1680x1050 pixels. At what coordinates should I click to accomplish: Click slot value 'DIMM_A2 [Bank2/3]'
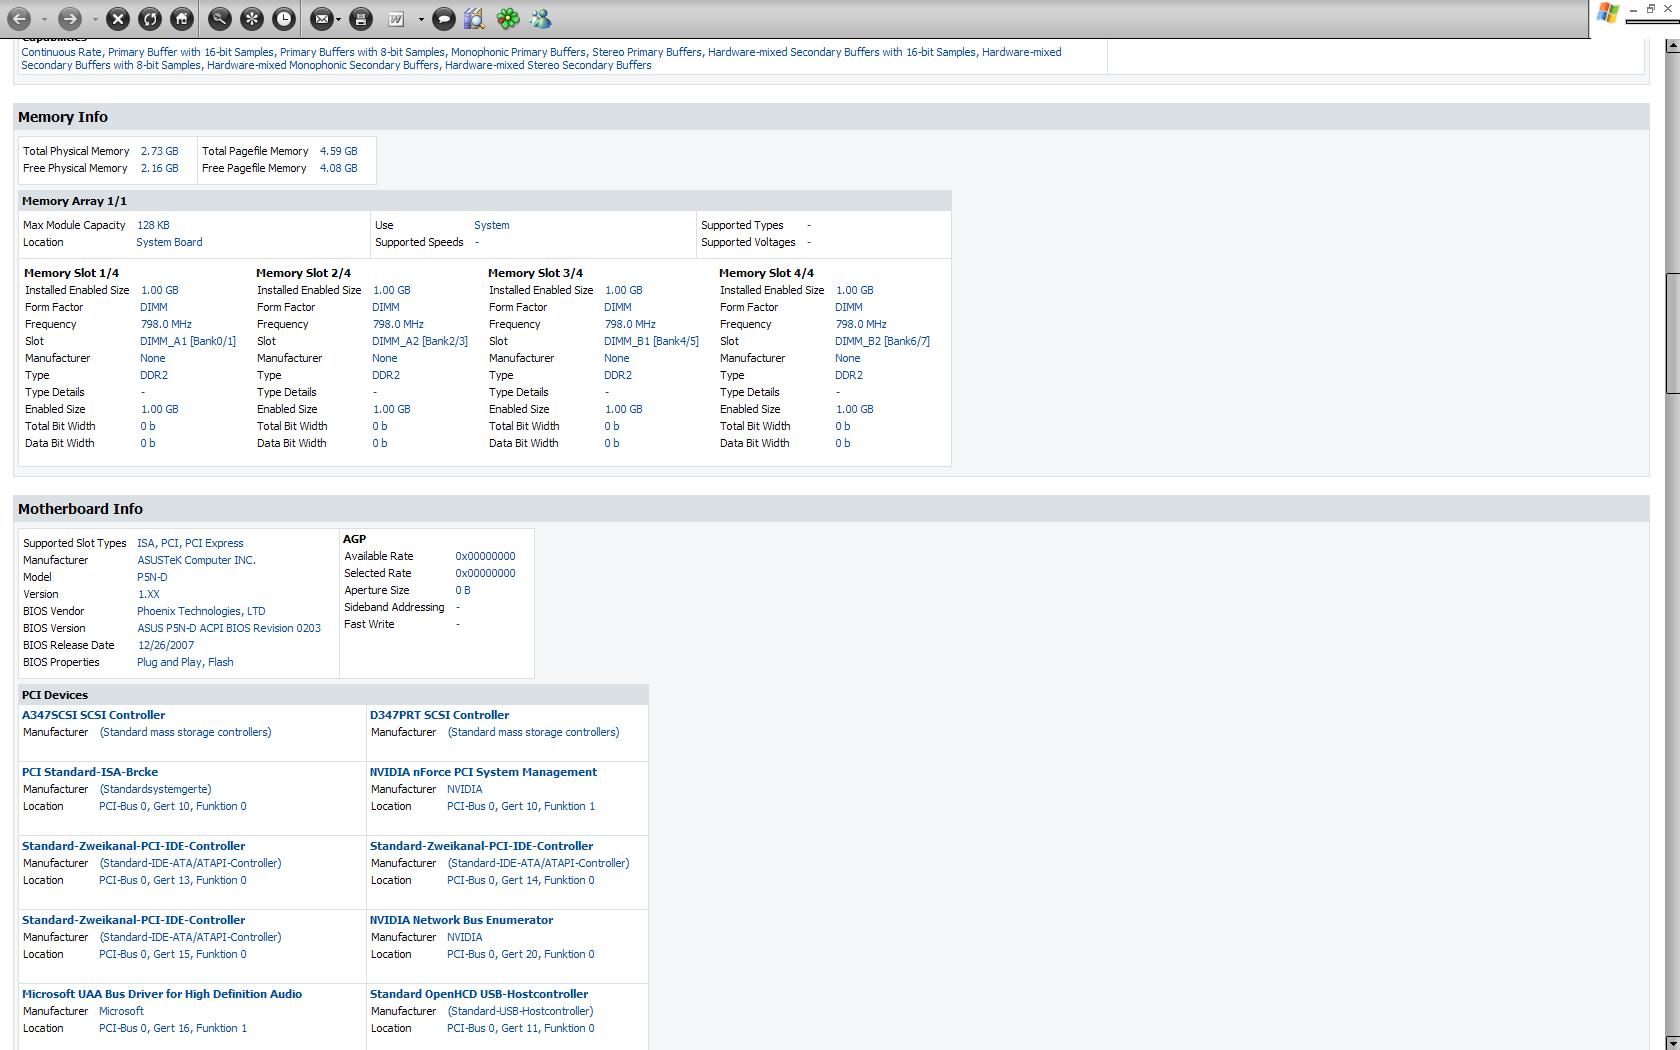[x=420, y=341]
